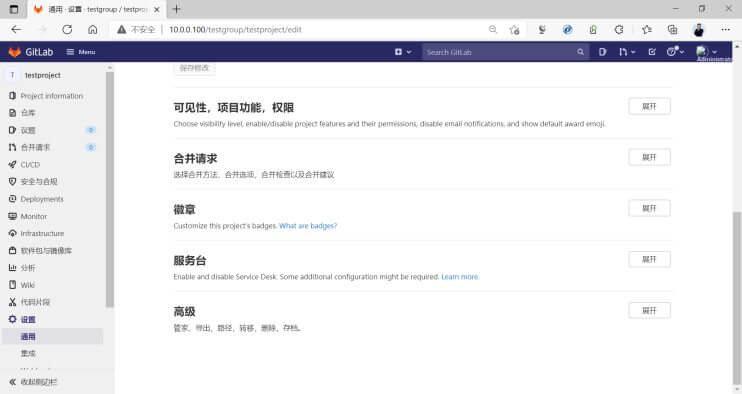Open Project information in sidebar
Screen dimensions: 742x394
(x=52, y=96)
